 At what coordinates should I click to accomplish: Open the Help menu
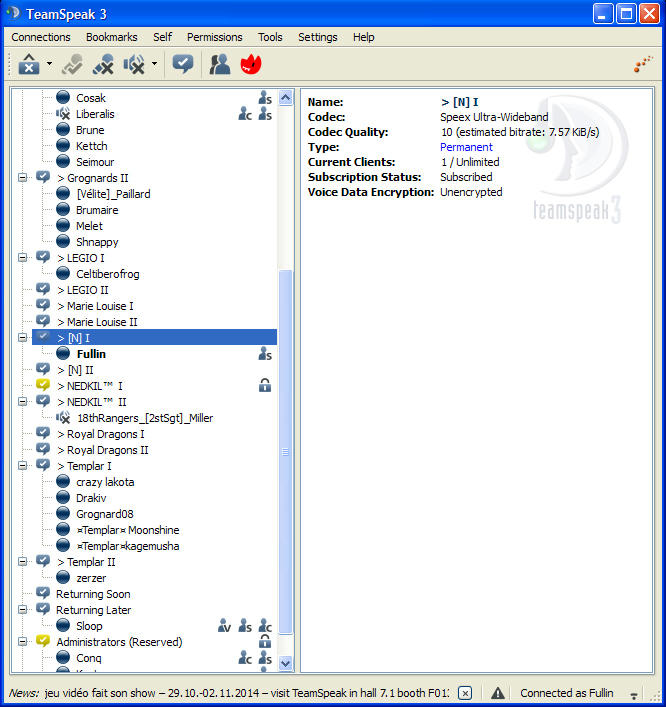coord(363,37)
